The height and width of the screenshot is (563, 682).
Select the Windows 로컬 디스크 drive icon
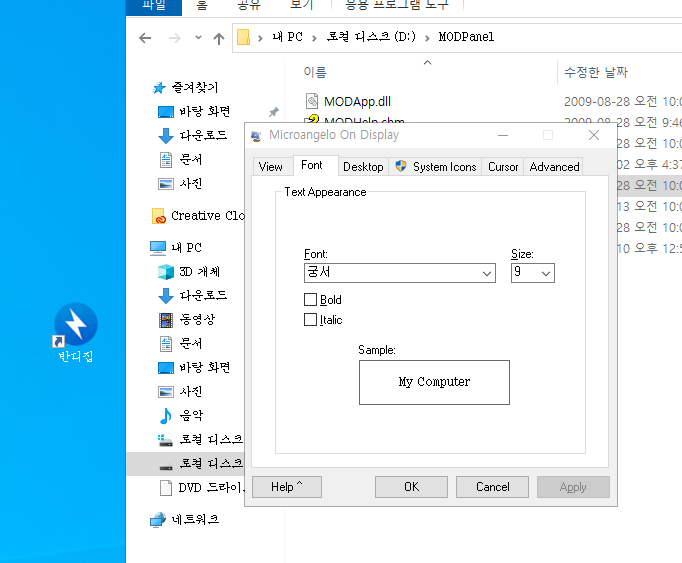coord(165,440)
